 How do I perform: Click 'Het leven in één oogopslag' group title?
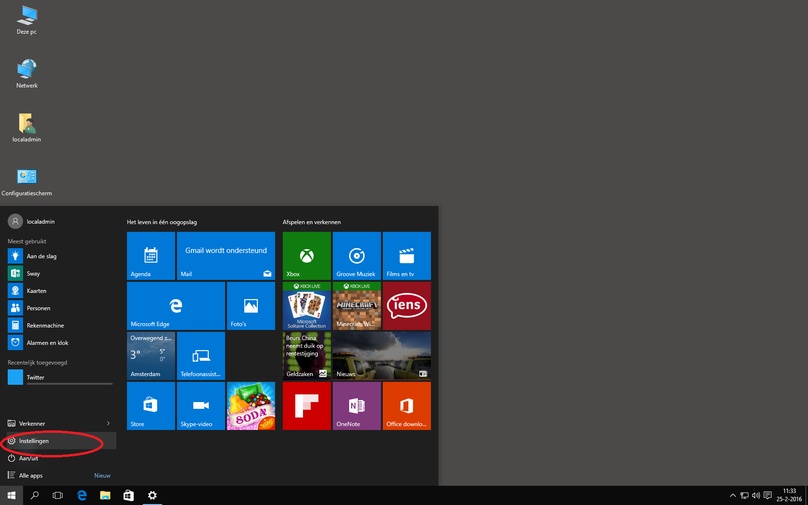[162, 222]
